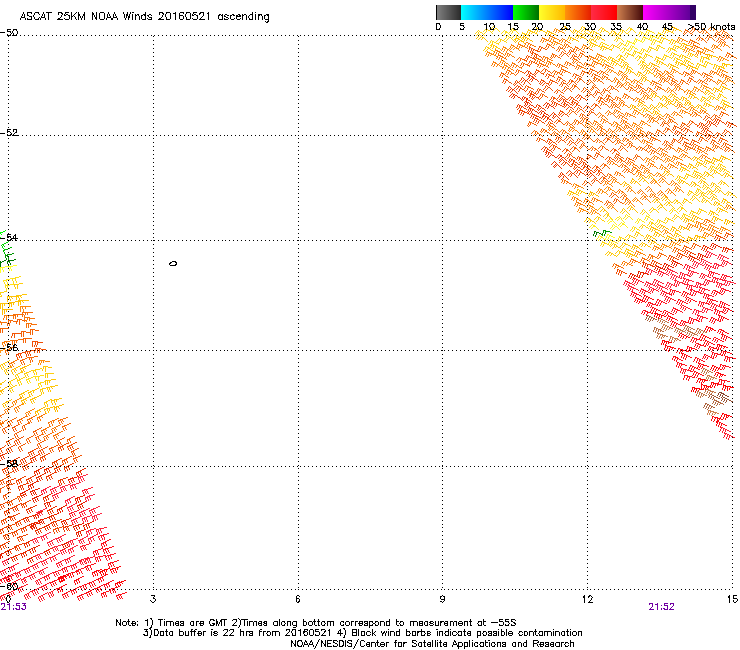Click the '-52' latitude axis label
740x650 pixels.
tap(9, 133)
